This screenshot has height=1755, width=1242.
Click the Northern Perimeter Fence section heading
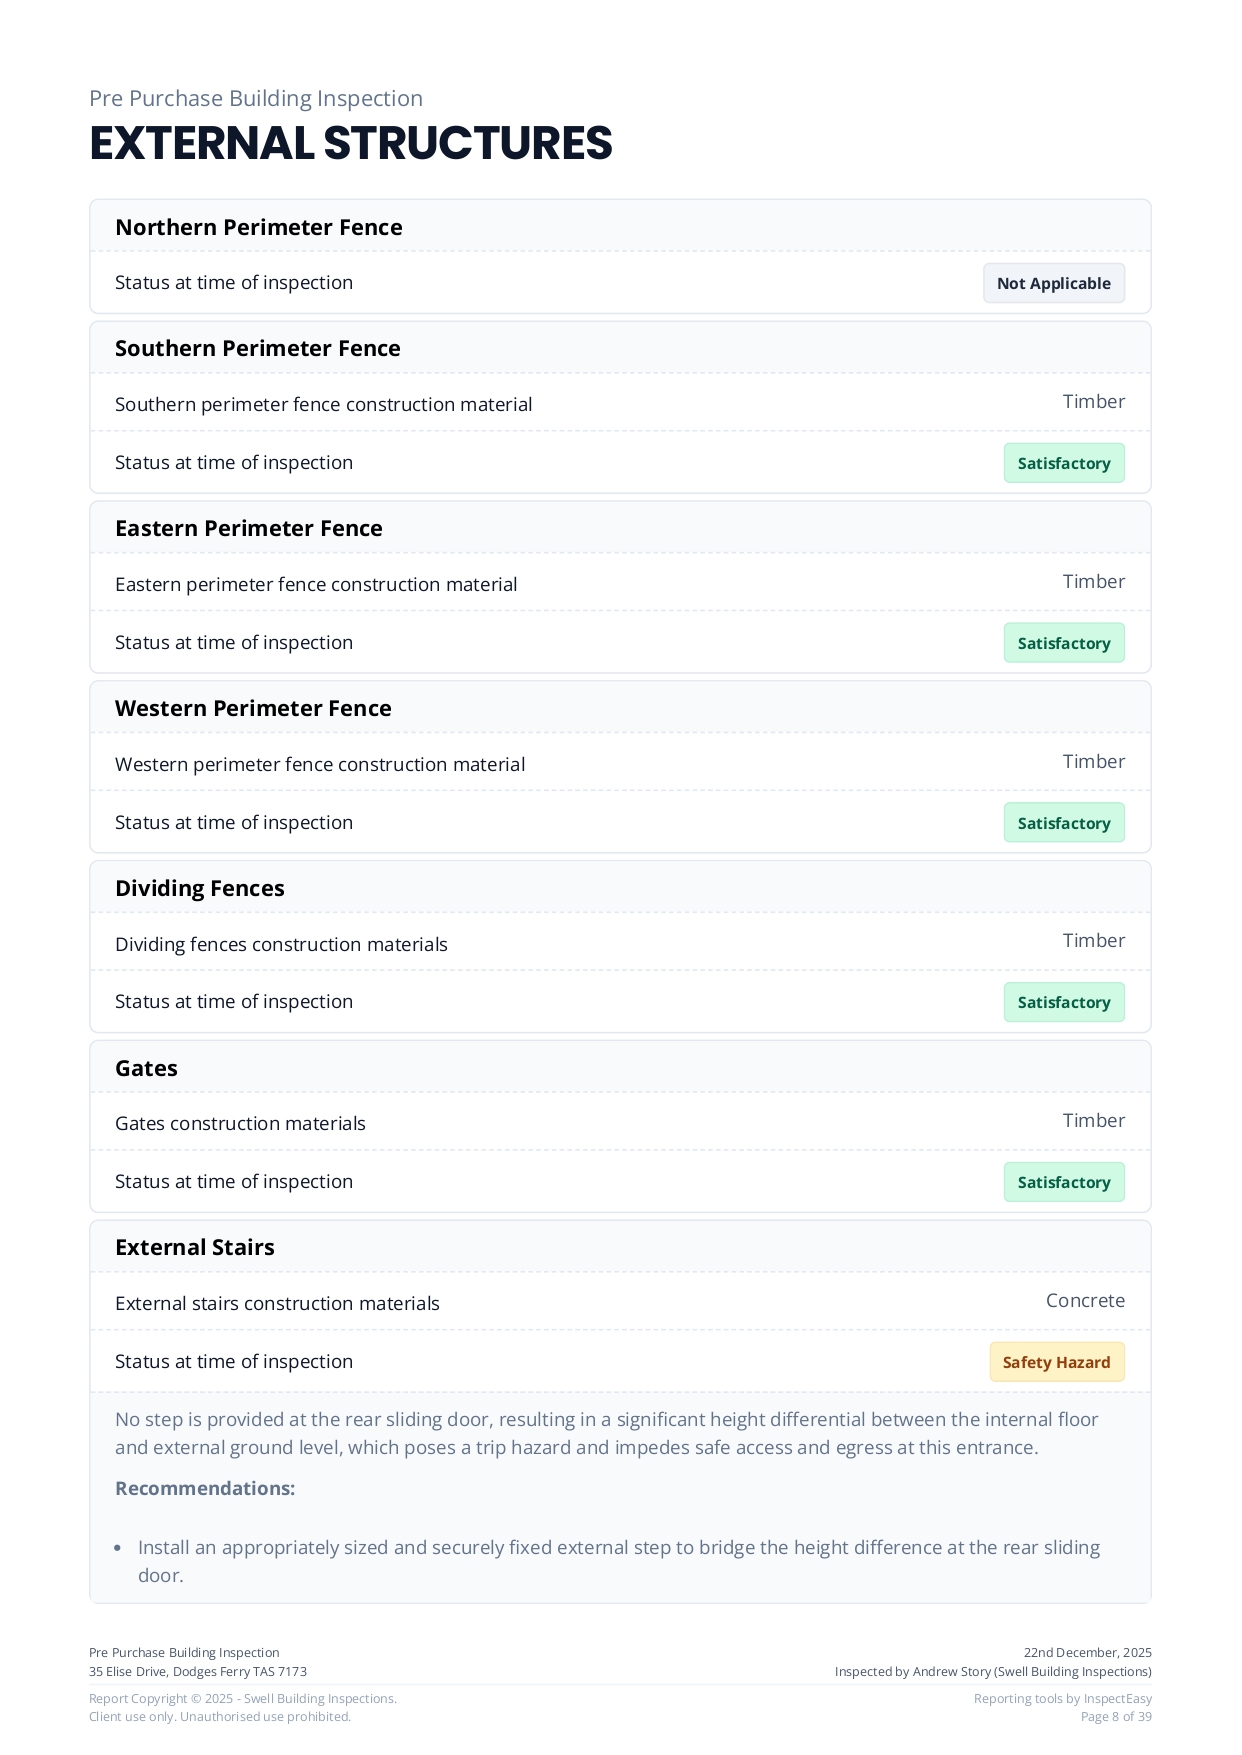click(259, 227)
